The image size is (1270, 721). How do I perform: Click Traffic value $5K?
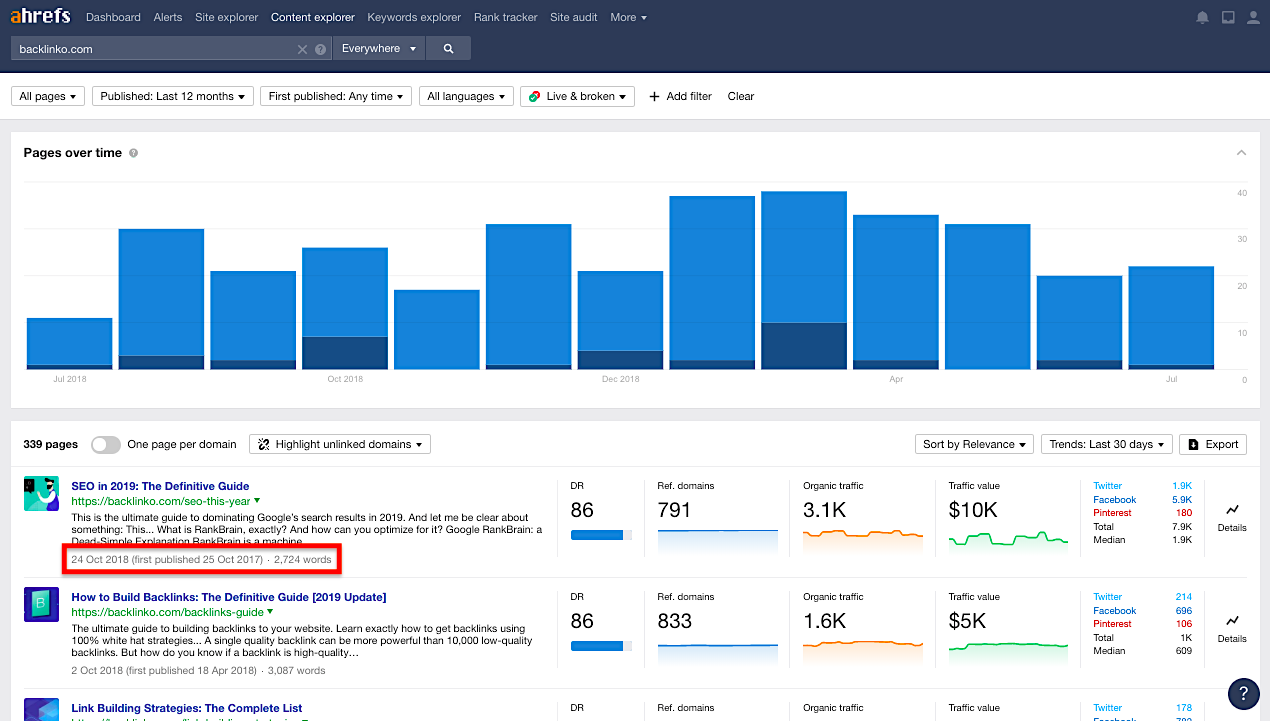click(x=967, y=621)
